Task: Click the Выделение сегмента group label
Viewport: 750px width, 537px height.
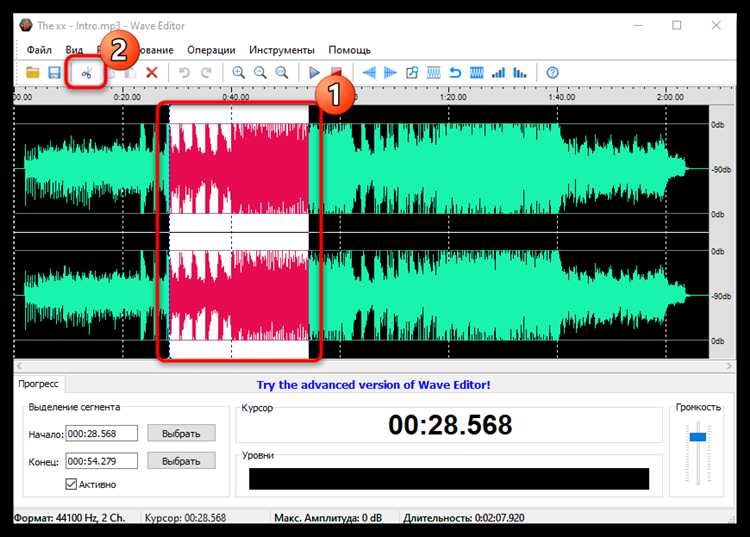Action: 74,407
